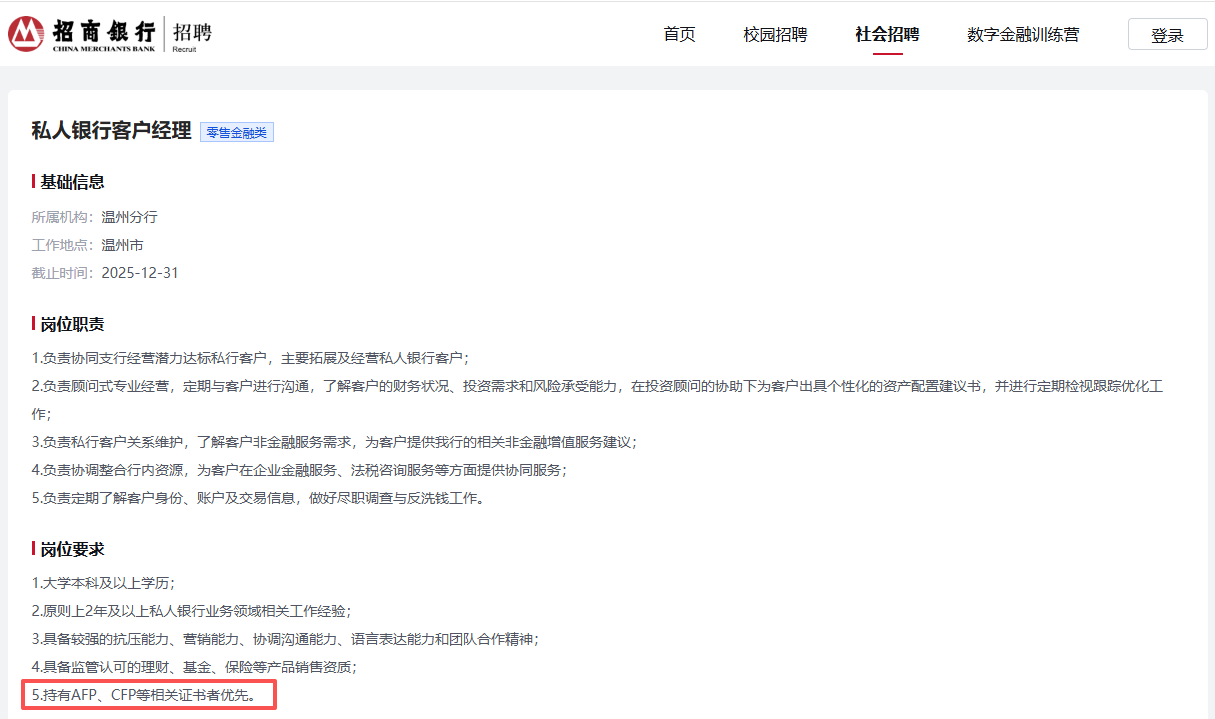Click responsibility item 5 about 反洗钱工作
This screenshot has width=1215, height=719.
click(x=258, y=498)
